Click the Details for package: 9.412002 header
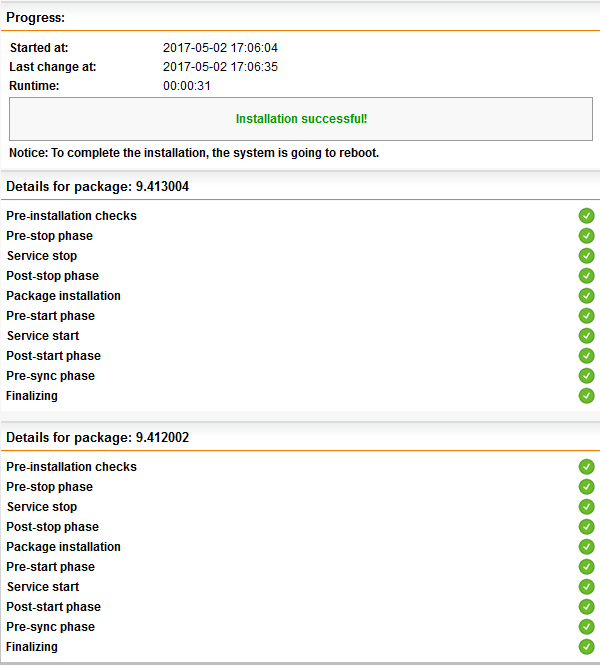Image resolution: width=600 pixels, height=665 pixels. 98,438
